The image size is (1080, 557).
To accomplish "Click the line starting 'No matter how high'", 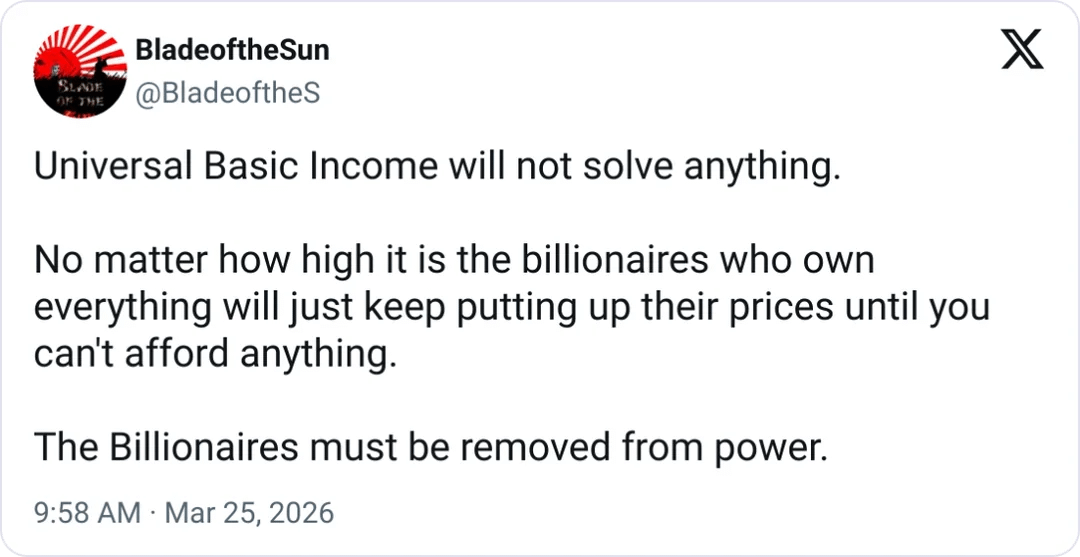I will (x=454, y=261).
